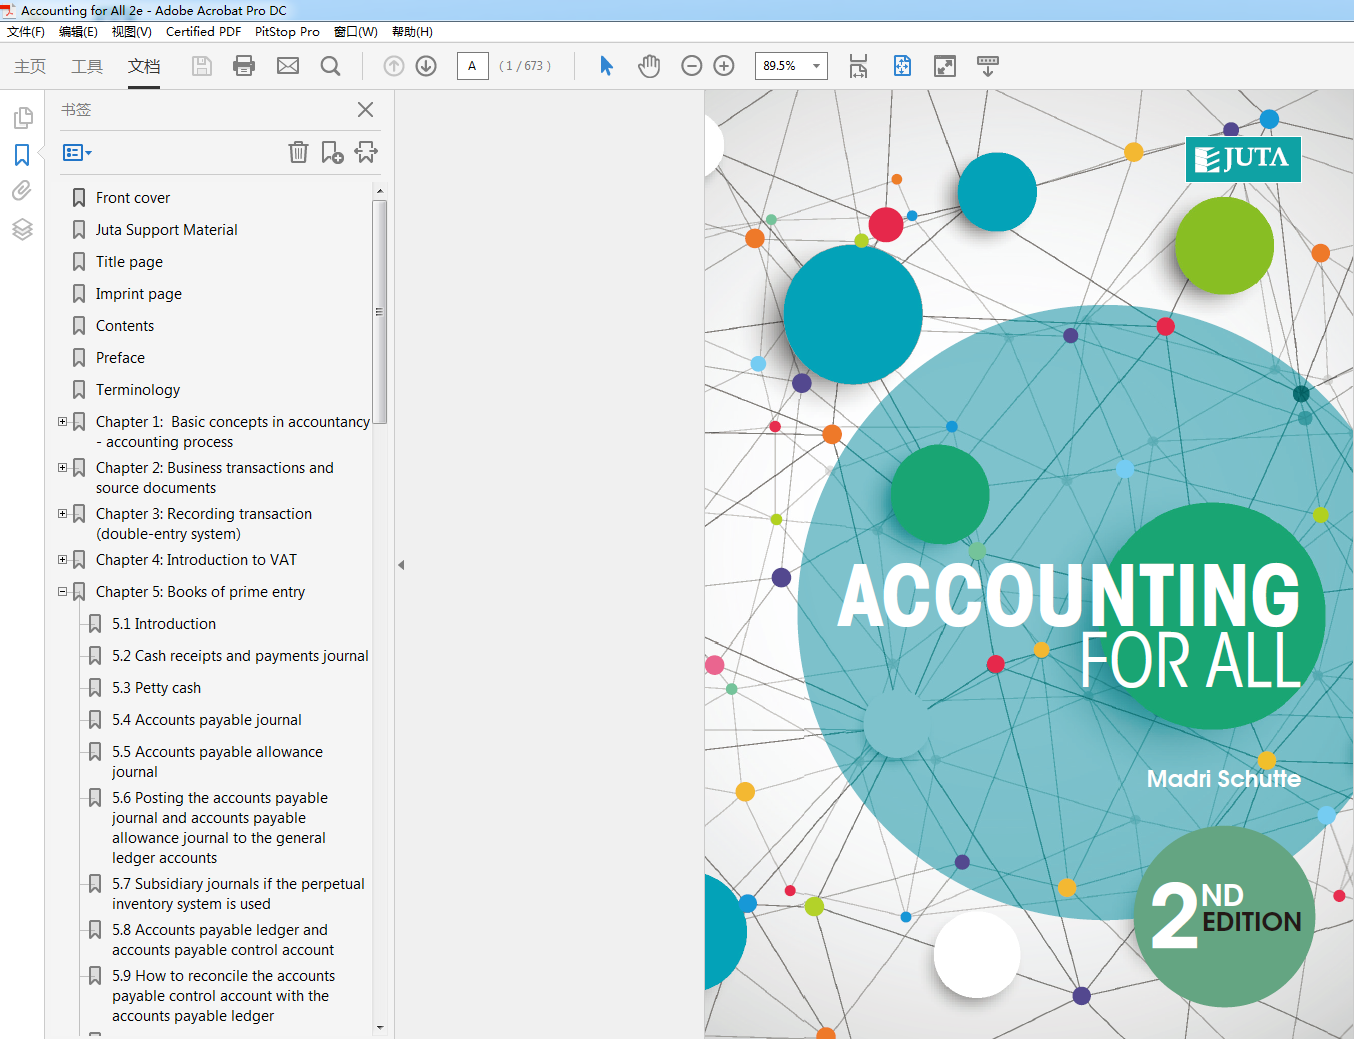The height and width of the screenshot is (1039, 1354).
Task: Open the PitStop Pro menu
Action: coord(287,32)
